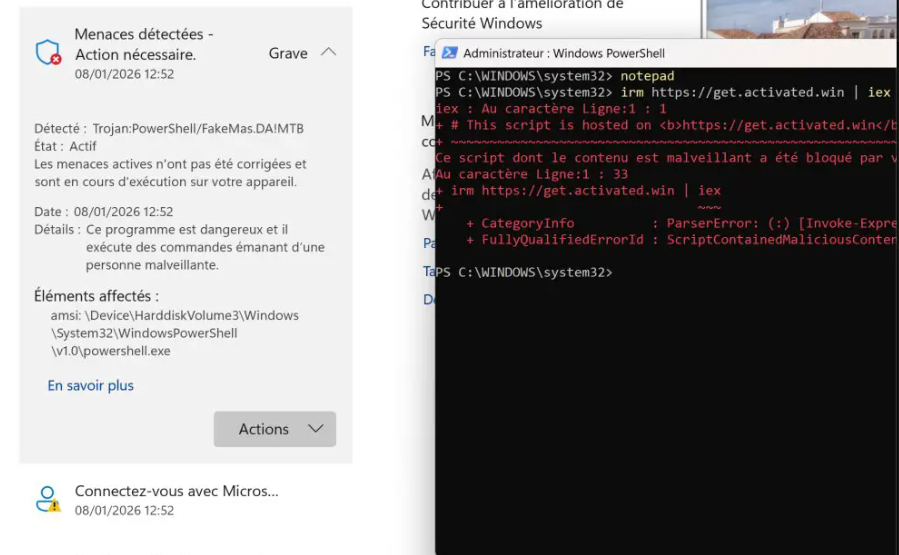Click the 'FullyQualifiedErrorId' line in PowerShell
The image size is (899, 555).
[x=682, y=240]
